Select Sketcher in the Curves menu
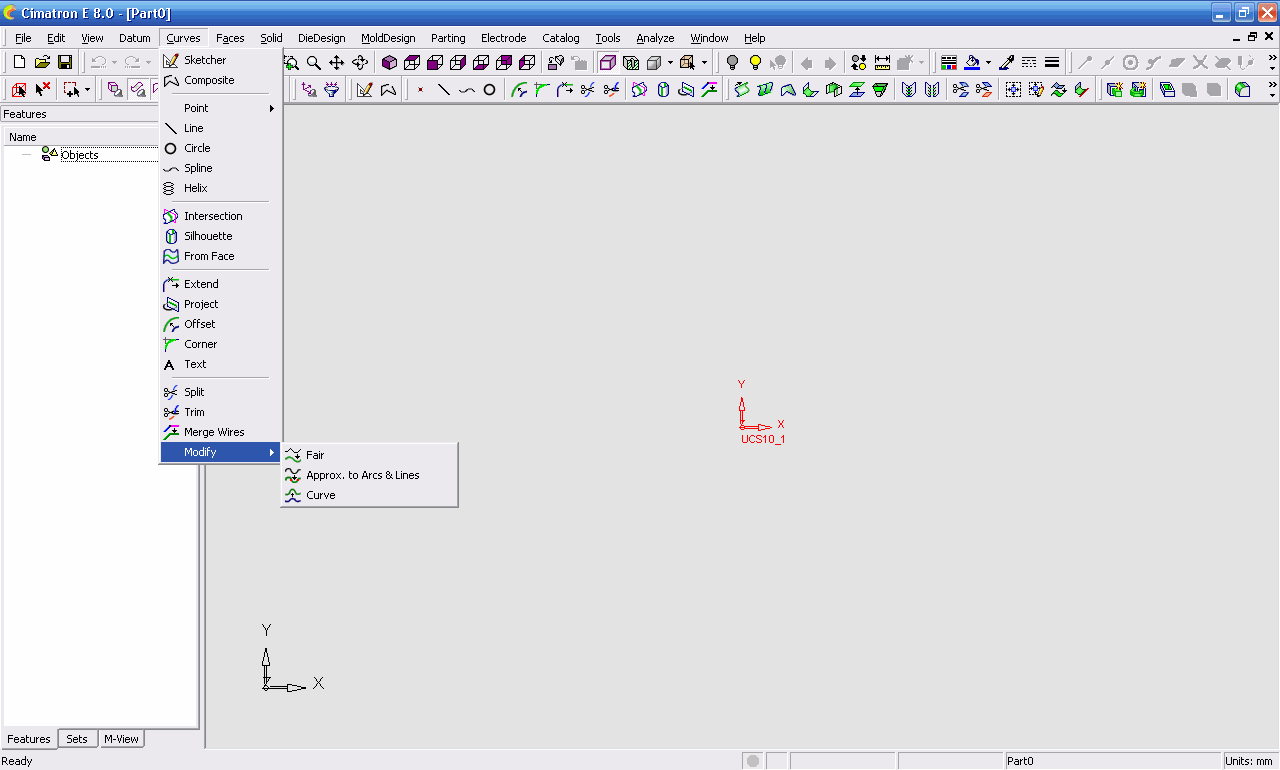The image size is (1280, 770). click(221, 60)
